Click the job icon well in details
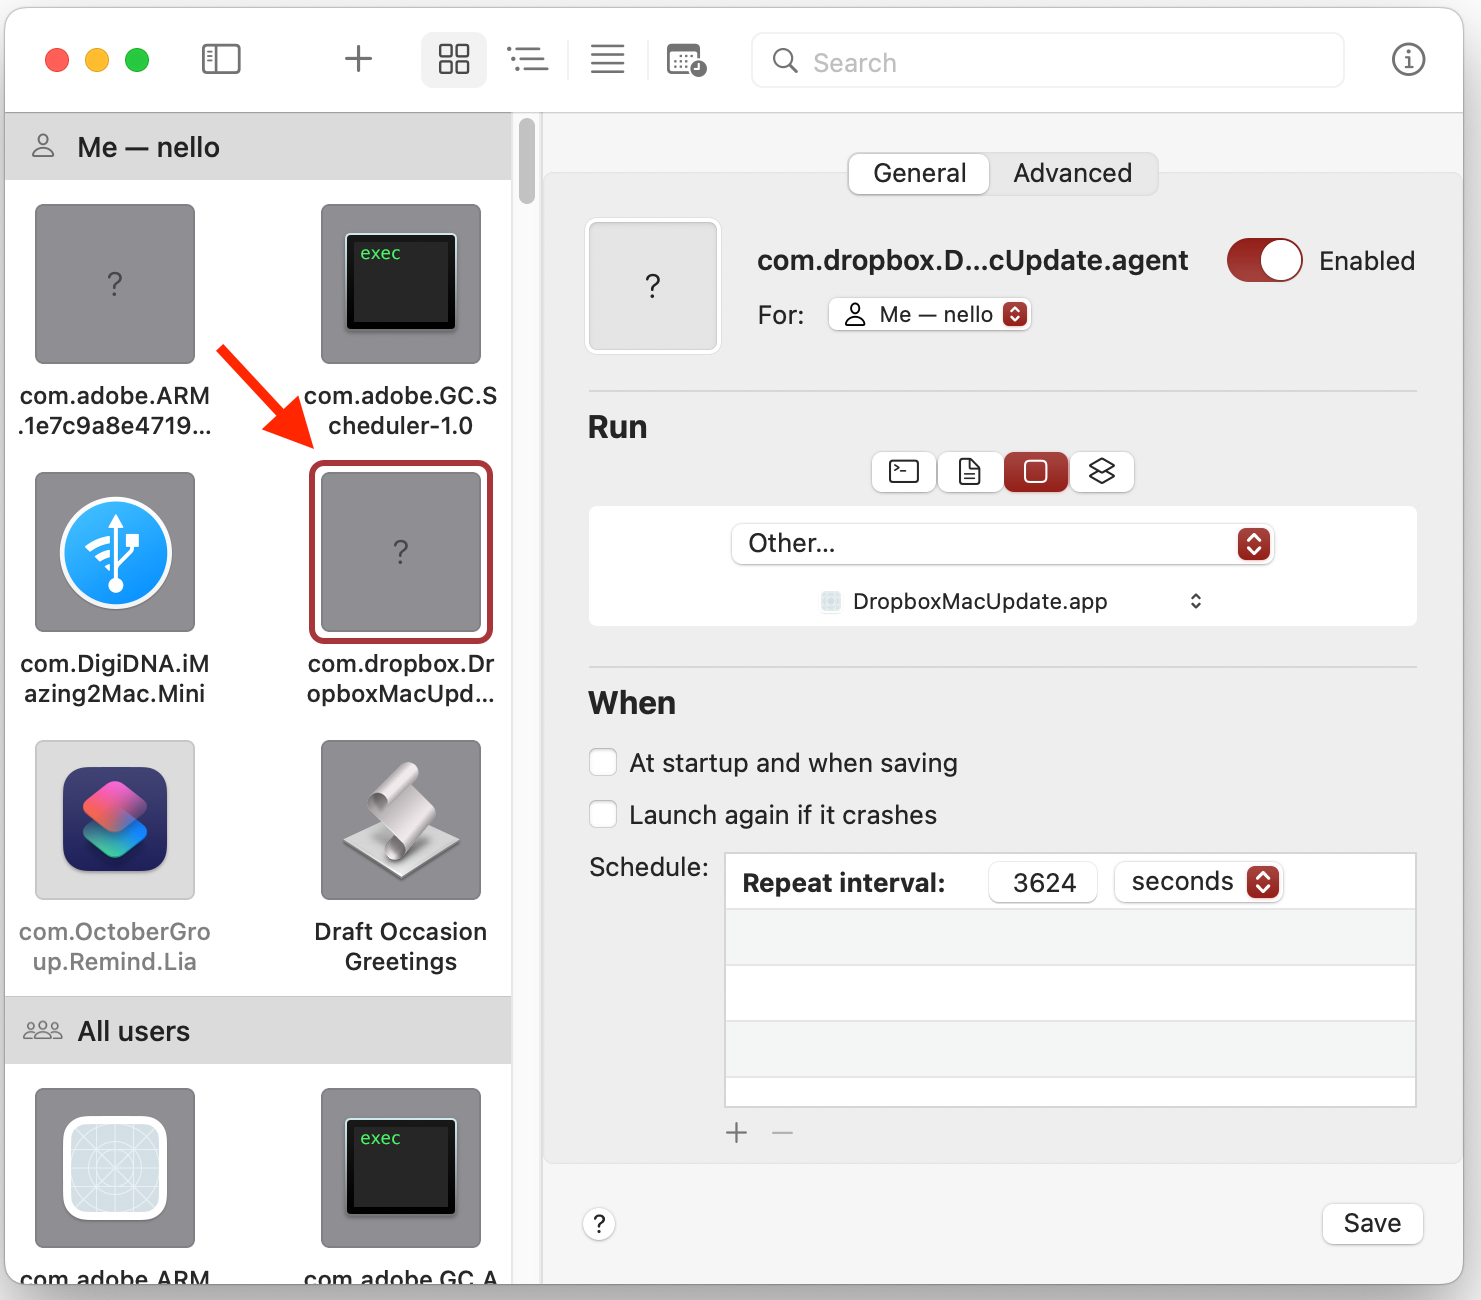The width and height of the screenshot is (1481, 1300). [x=653, y=286]
